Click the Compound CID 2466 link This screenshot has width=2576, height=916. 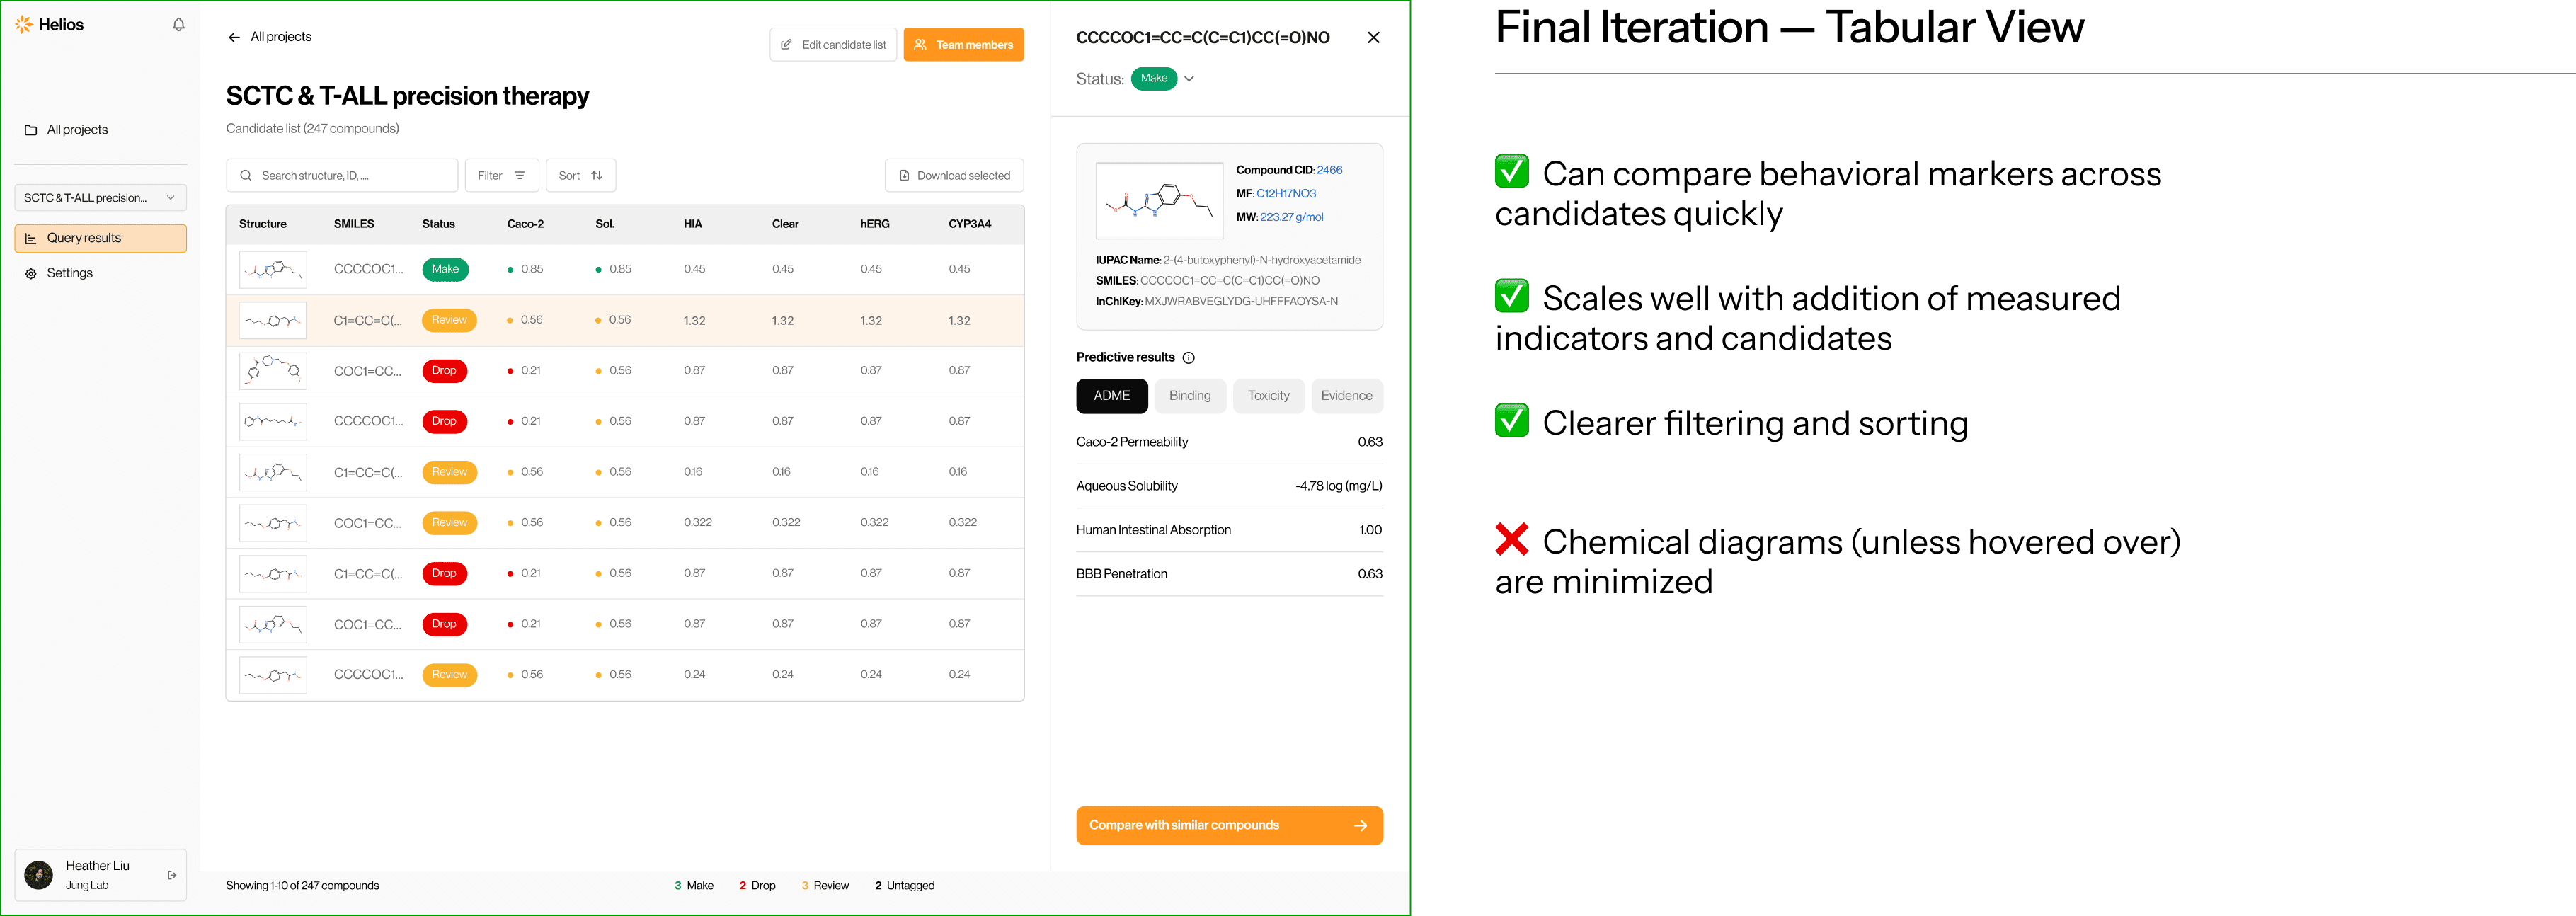(x=1329, y=170)
